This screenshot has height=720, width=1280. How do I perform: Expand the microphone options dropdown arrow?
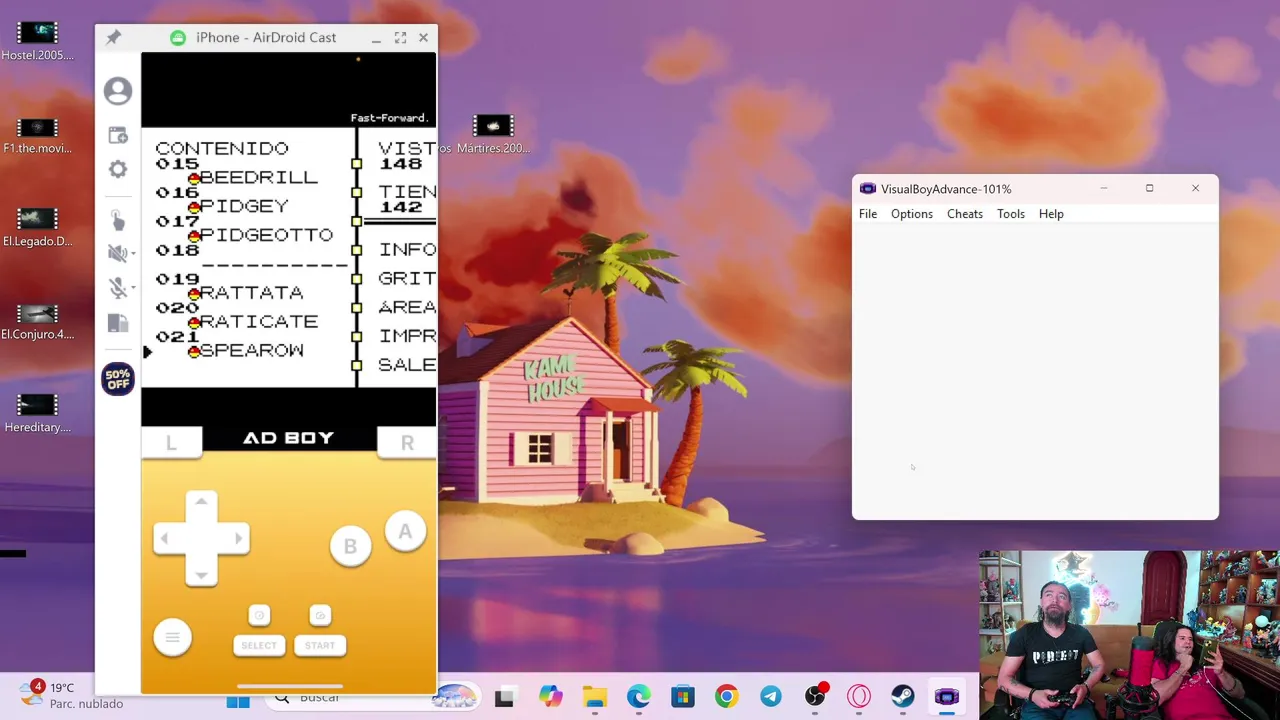[x=132, y=289]
